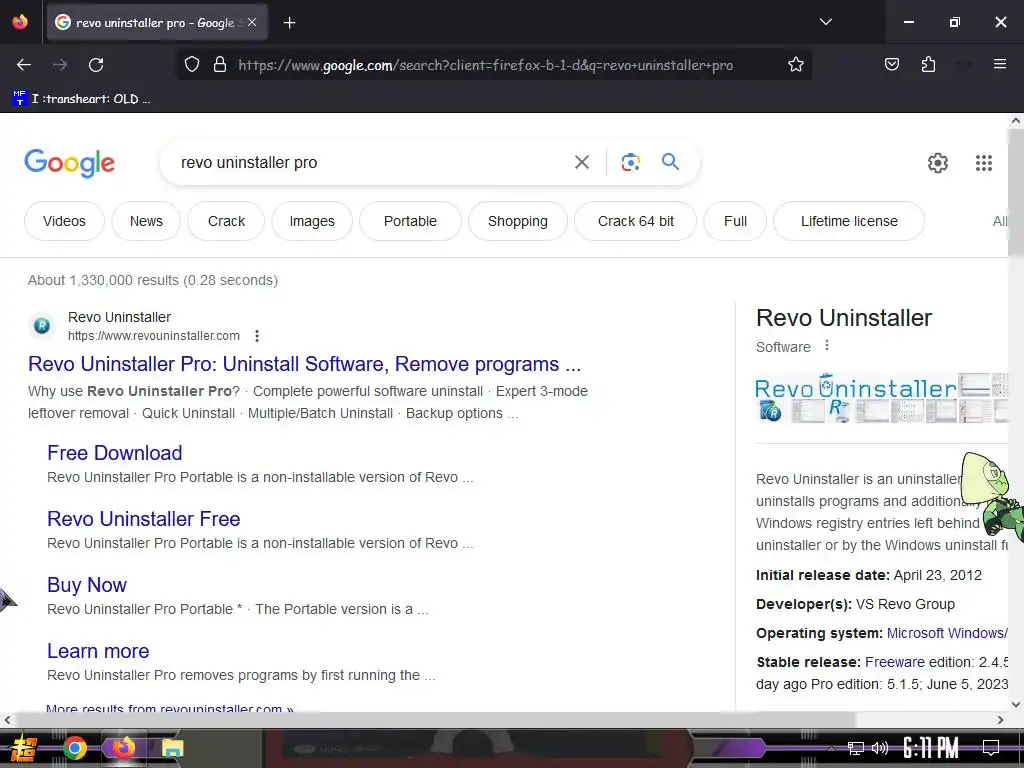1024x768 pixels.
Task: Switch to Firefox on the taskbar
Action: (x=122, y=748)
